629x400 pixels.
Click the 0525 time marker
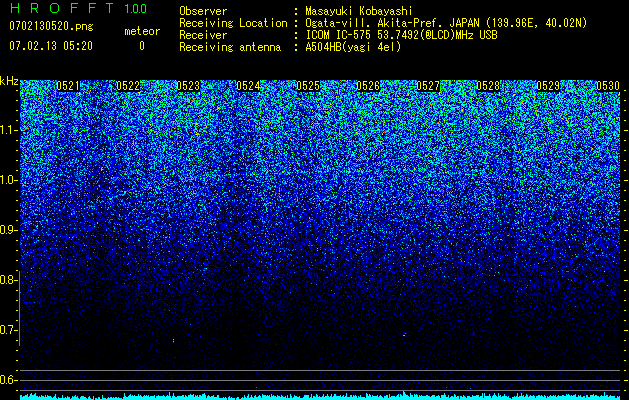308,86
